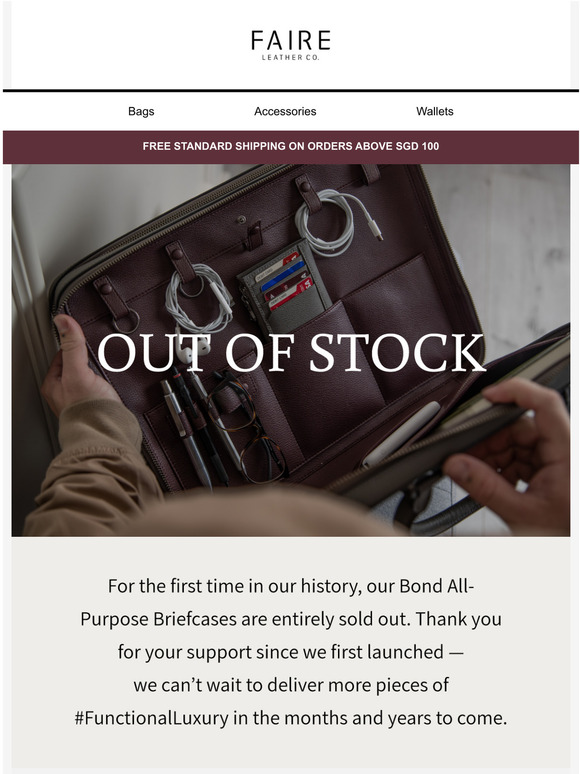
Task: Go to the Accessories category
Action: [x=285, y=112]
